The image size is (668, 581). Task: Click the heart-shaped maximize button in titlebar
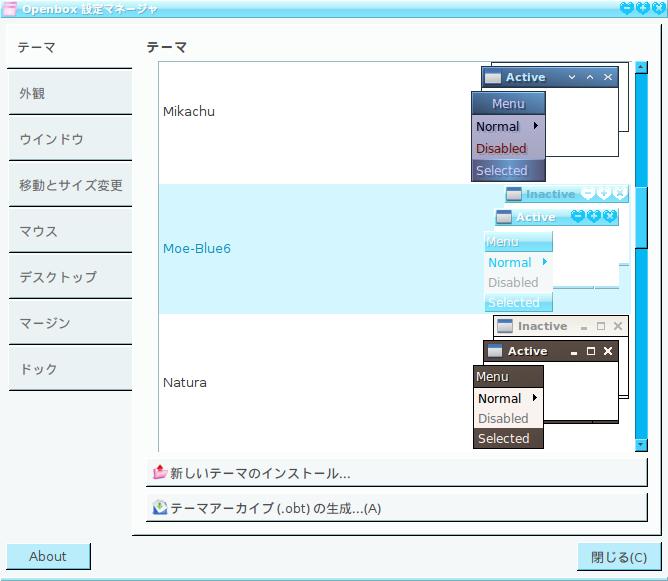click(x=643, y=8)
